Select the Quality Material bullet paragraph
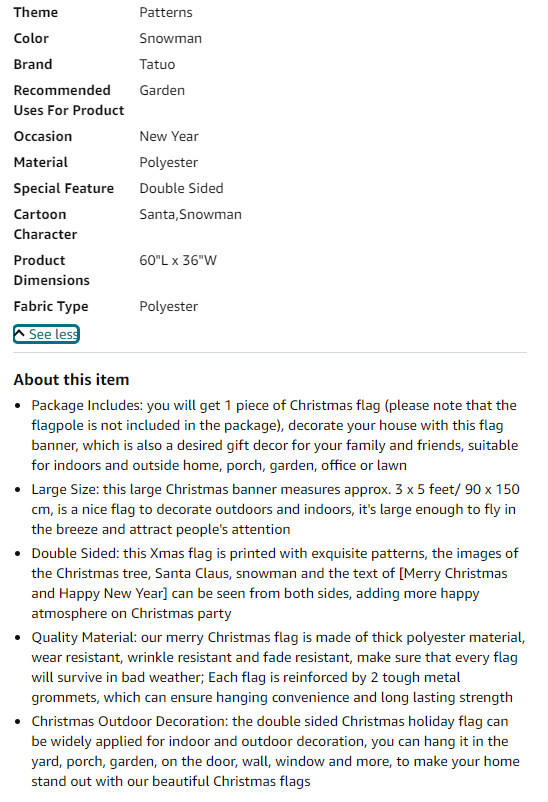This screenshot has width=548, height=802. coord(278,667)
